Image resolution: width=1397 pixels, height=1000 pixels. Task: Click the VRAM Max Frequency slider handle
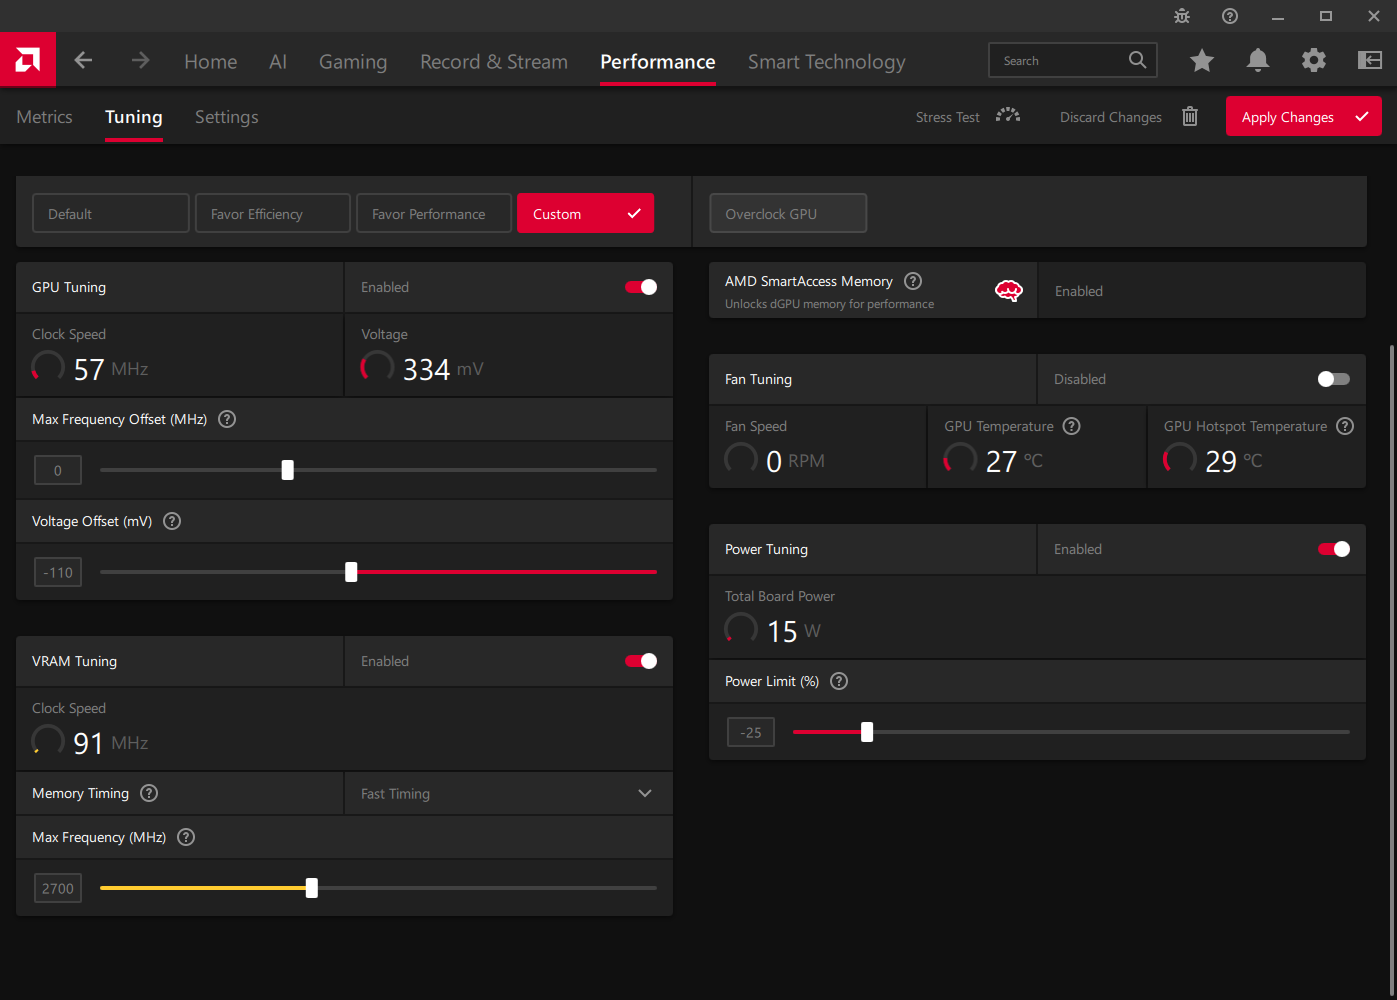[x=312, y=888]
